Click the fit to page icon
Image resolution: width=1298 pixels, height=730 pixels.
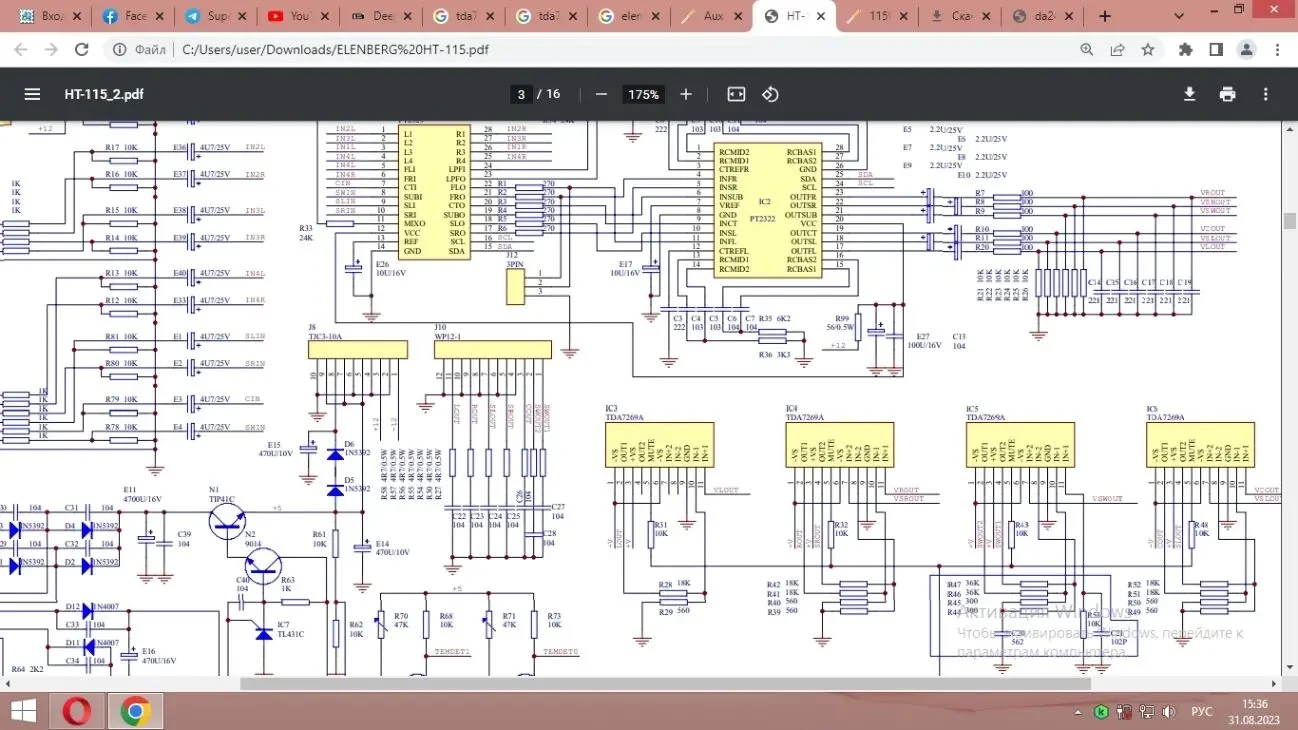(x=736, y=94)
